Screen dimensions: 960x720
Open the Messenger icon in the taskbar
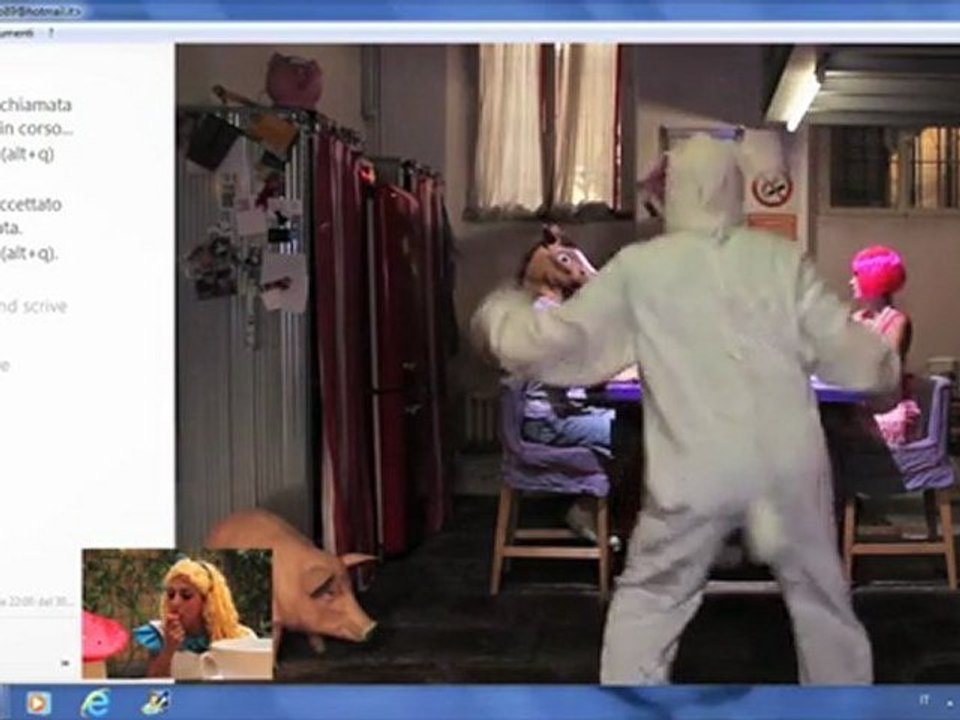[x=155, y=702]
